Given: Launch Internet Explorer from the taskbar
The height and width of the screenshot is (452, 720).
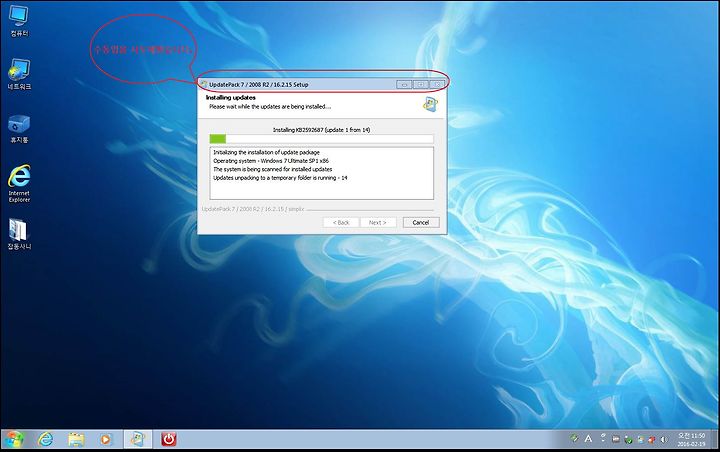Looking at the screenshot, I should tap(45, 440).
